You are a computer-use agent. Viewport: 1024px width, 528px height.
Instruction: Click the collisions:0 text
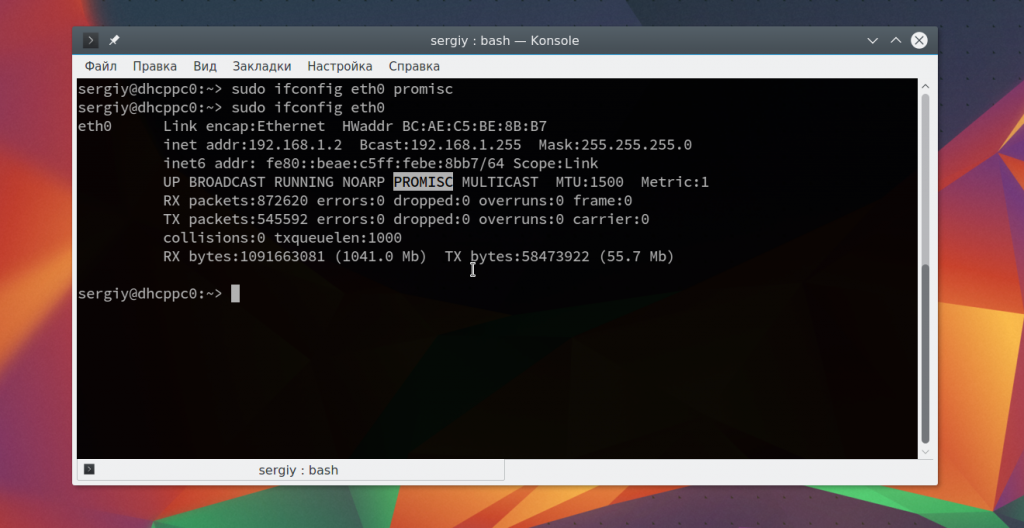click(214, 238)
